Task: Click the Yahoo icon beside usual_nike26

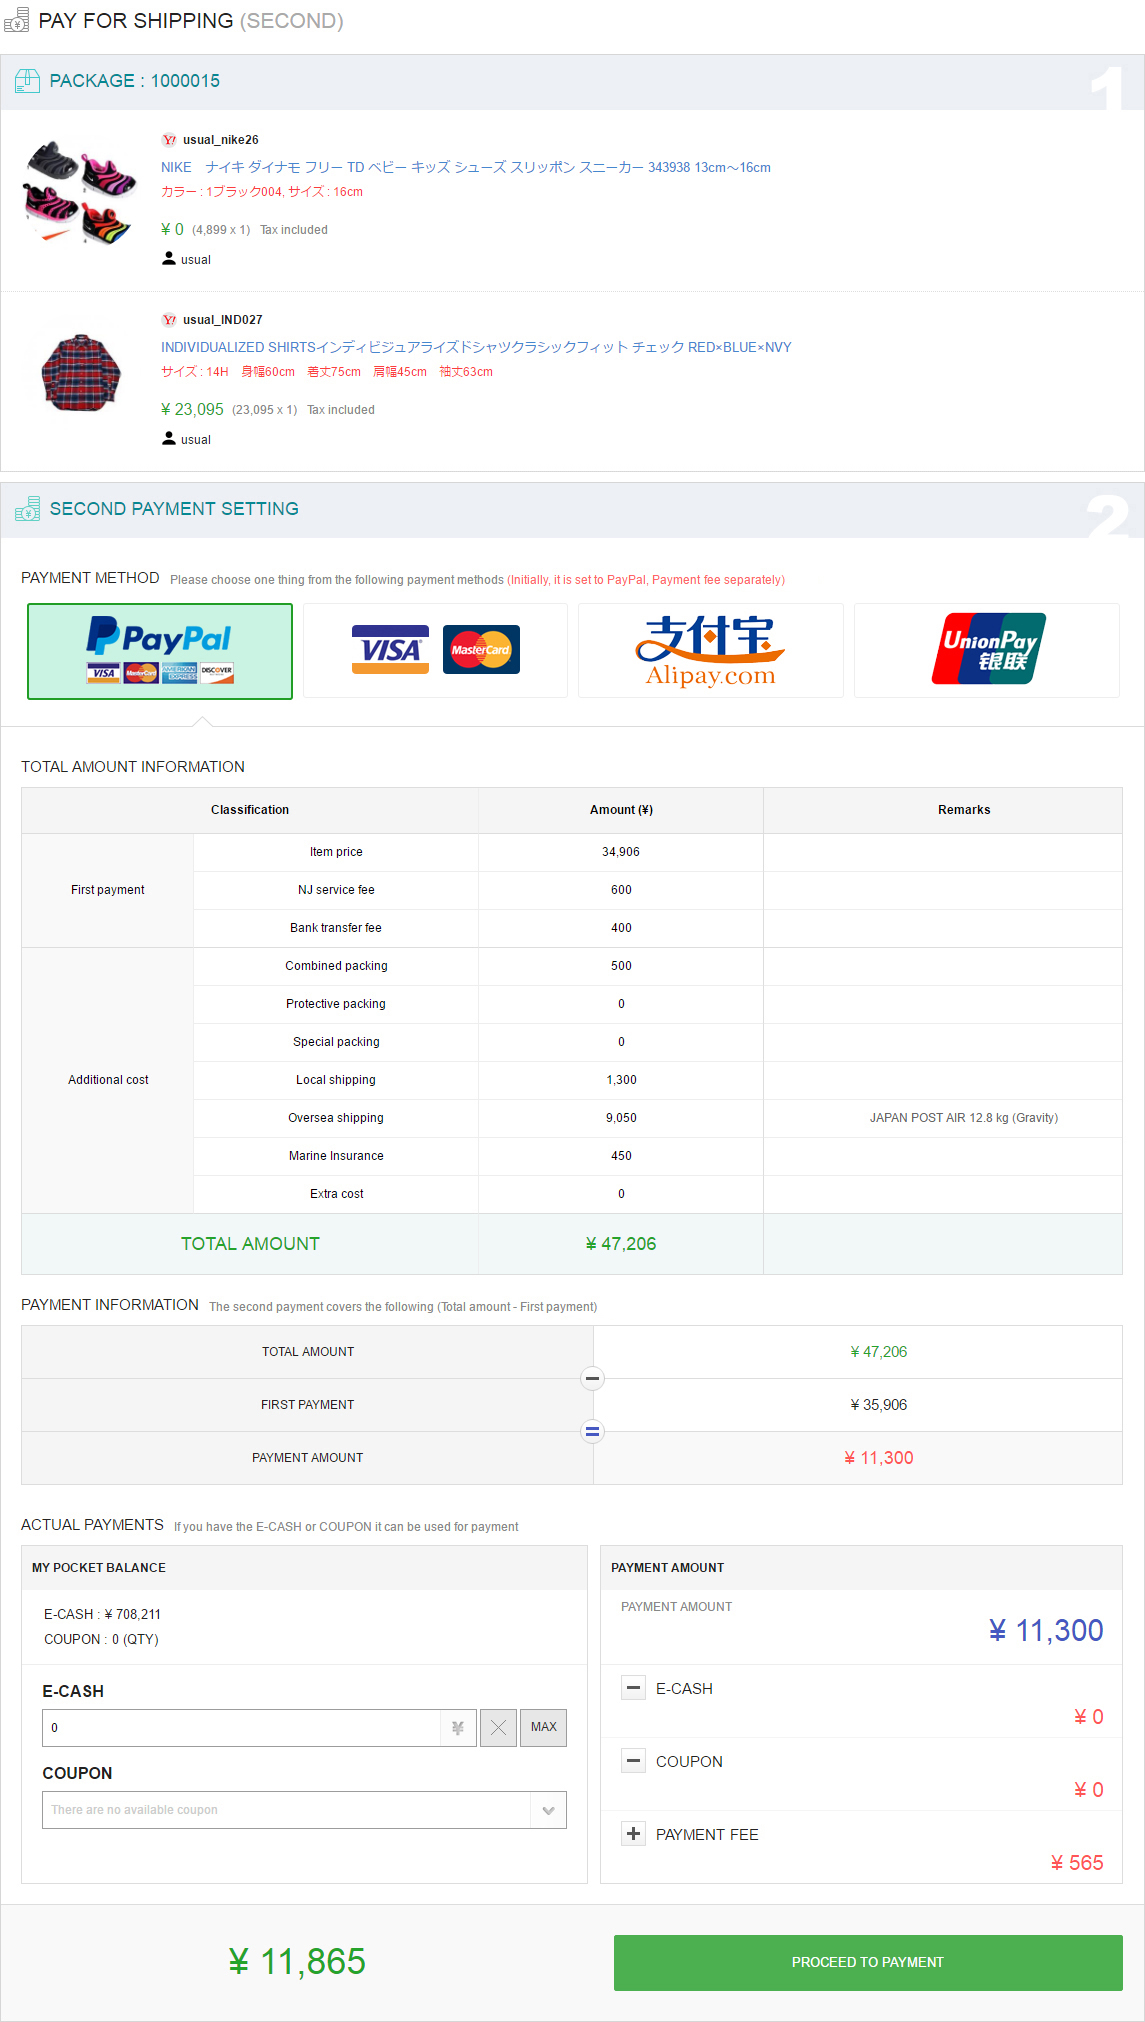Action: [169, 140]
